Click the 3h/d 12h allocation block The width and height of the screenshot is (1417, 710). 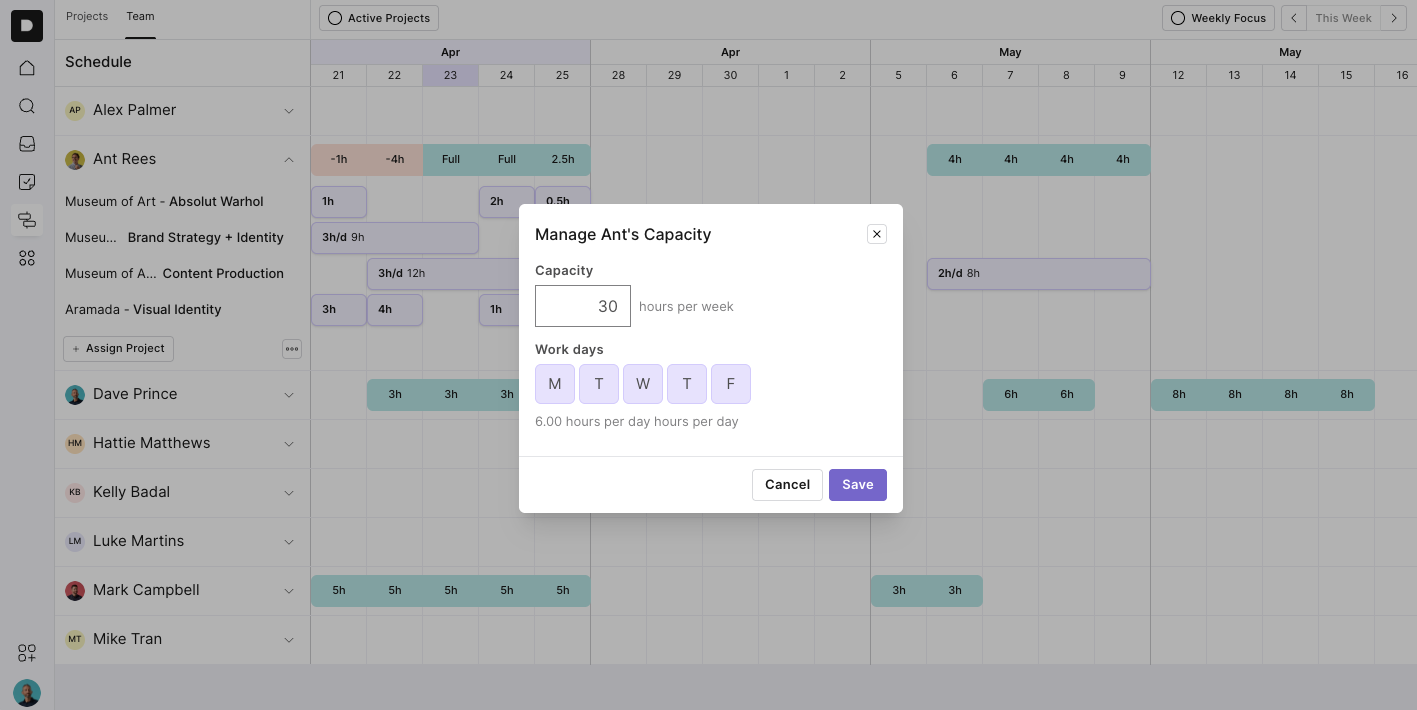tap(444, 274)
